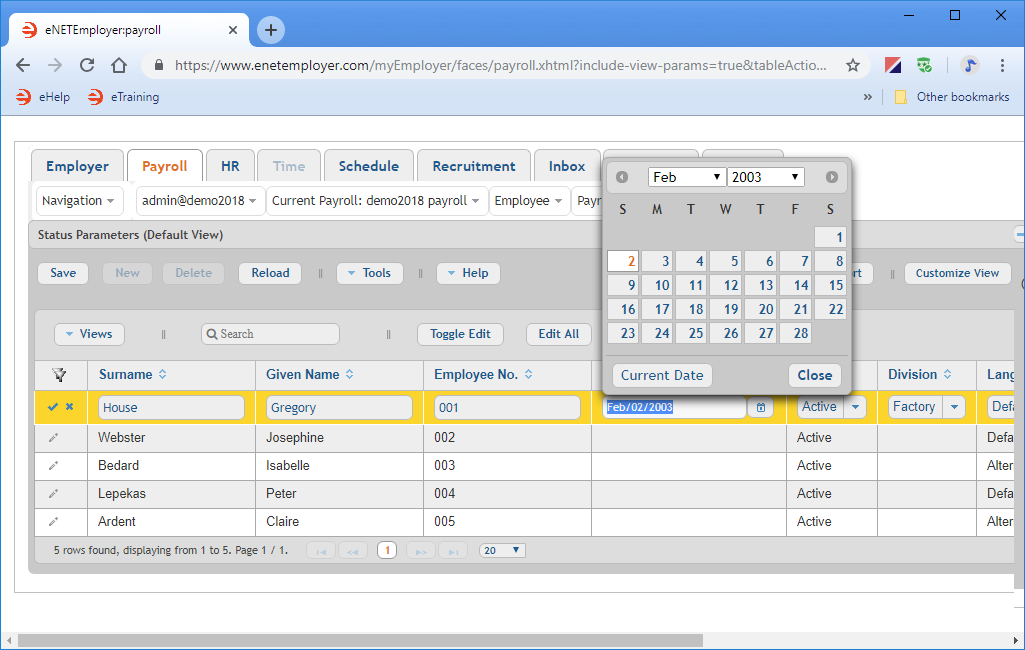
Task: Open the column filter funnel icon
Action: pos(60,375)
